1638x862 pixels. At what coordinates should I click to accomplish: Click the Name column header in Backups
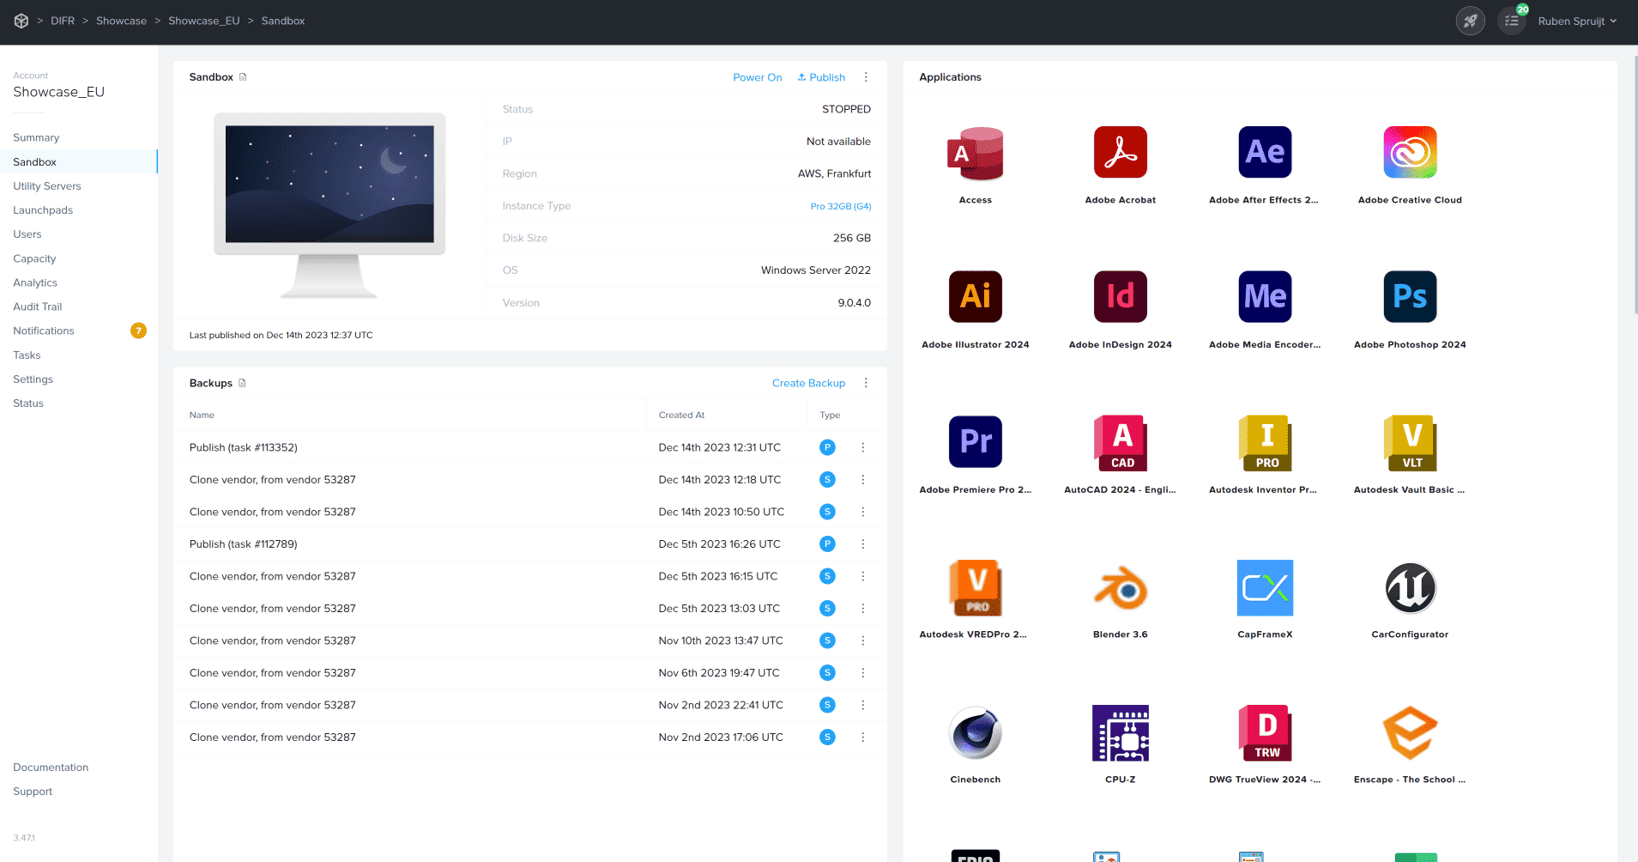[202, 415]
